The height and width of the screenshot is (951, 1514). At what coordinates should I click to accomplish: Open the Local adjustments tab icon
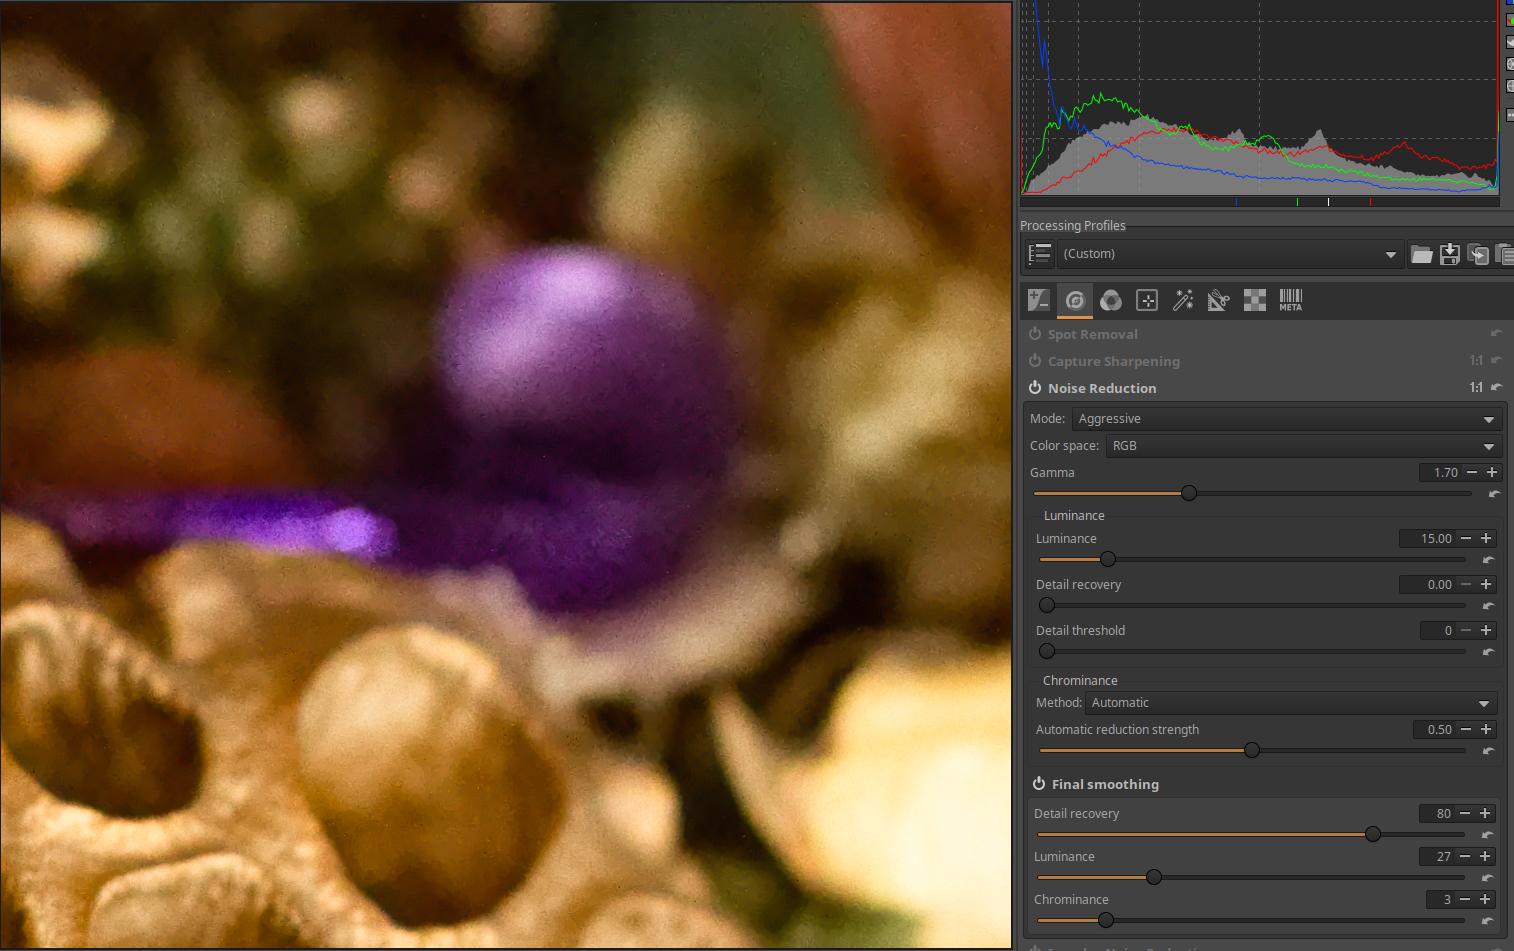(1147, 300)
